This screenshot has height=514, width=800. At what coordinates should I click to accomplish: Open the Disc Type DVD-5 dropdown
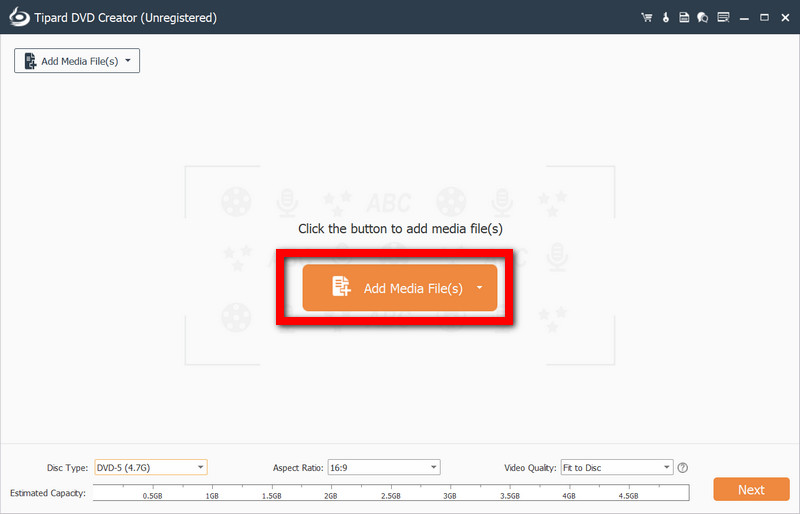151,468
